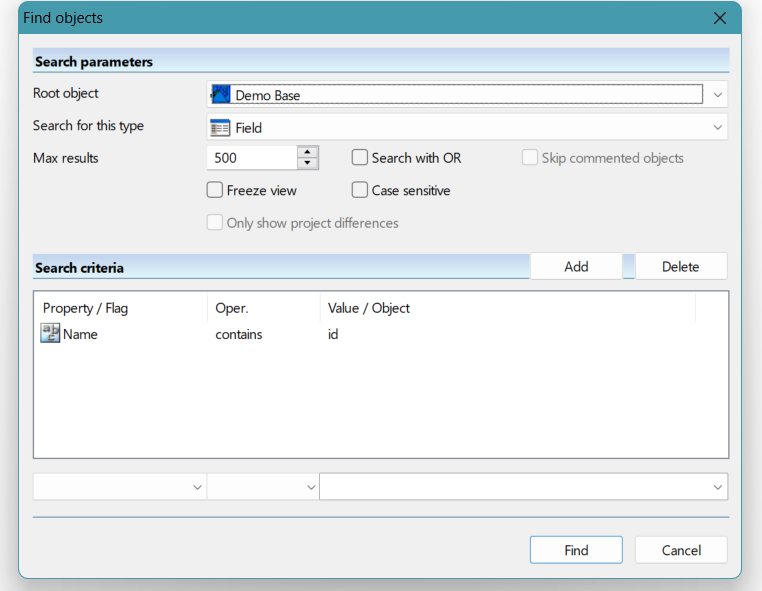Enable the Search with OR checkbox
Viewport: 762px width, 591px height.
[360, 158]
